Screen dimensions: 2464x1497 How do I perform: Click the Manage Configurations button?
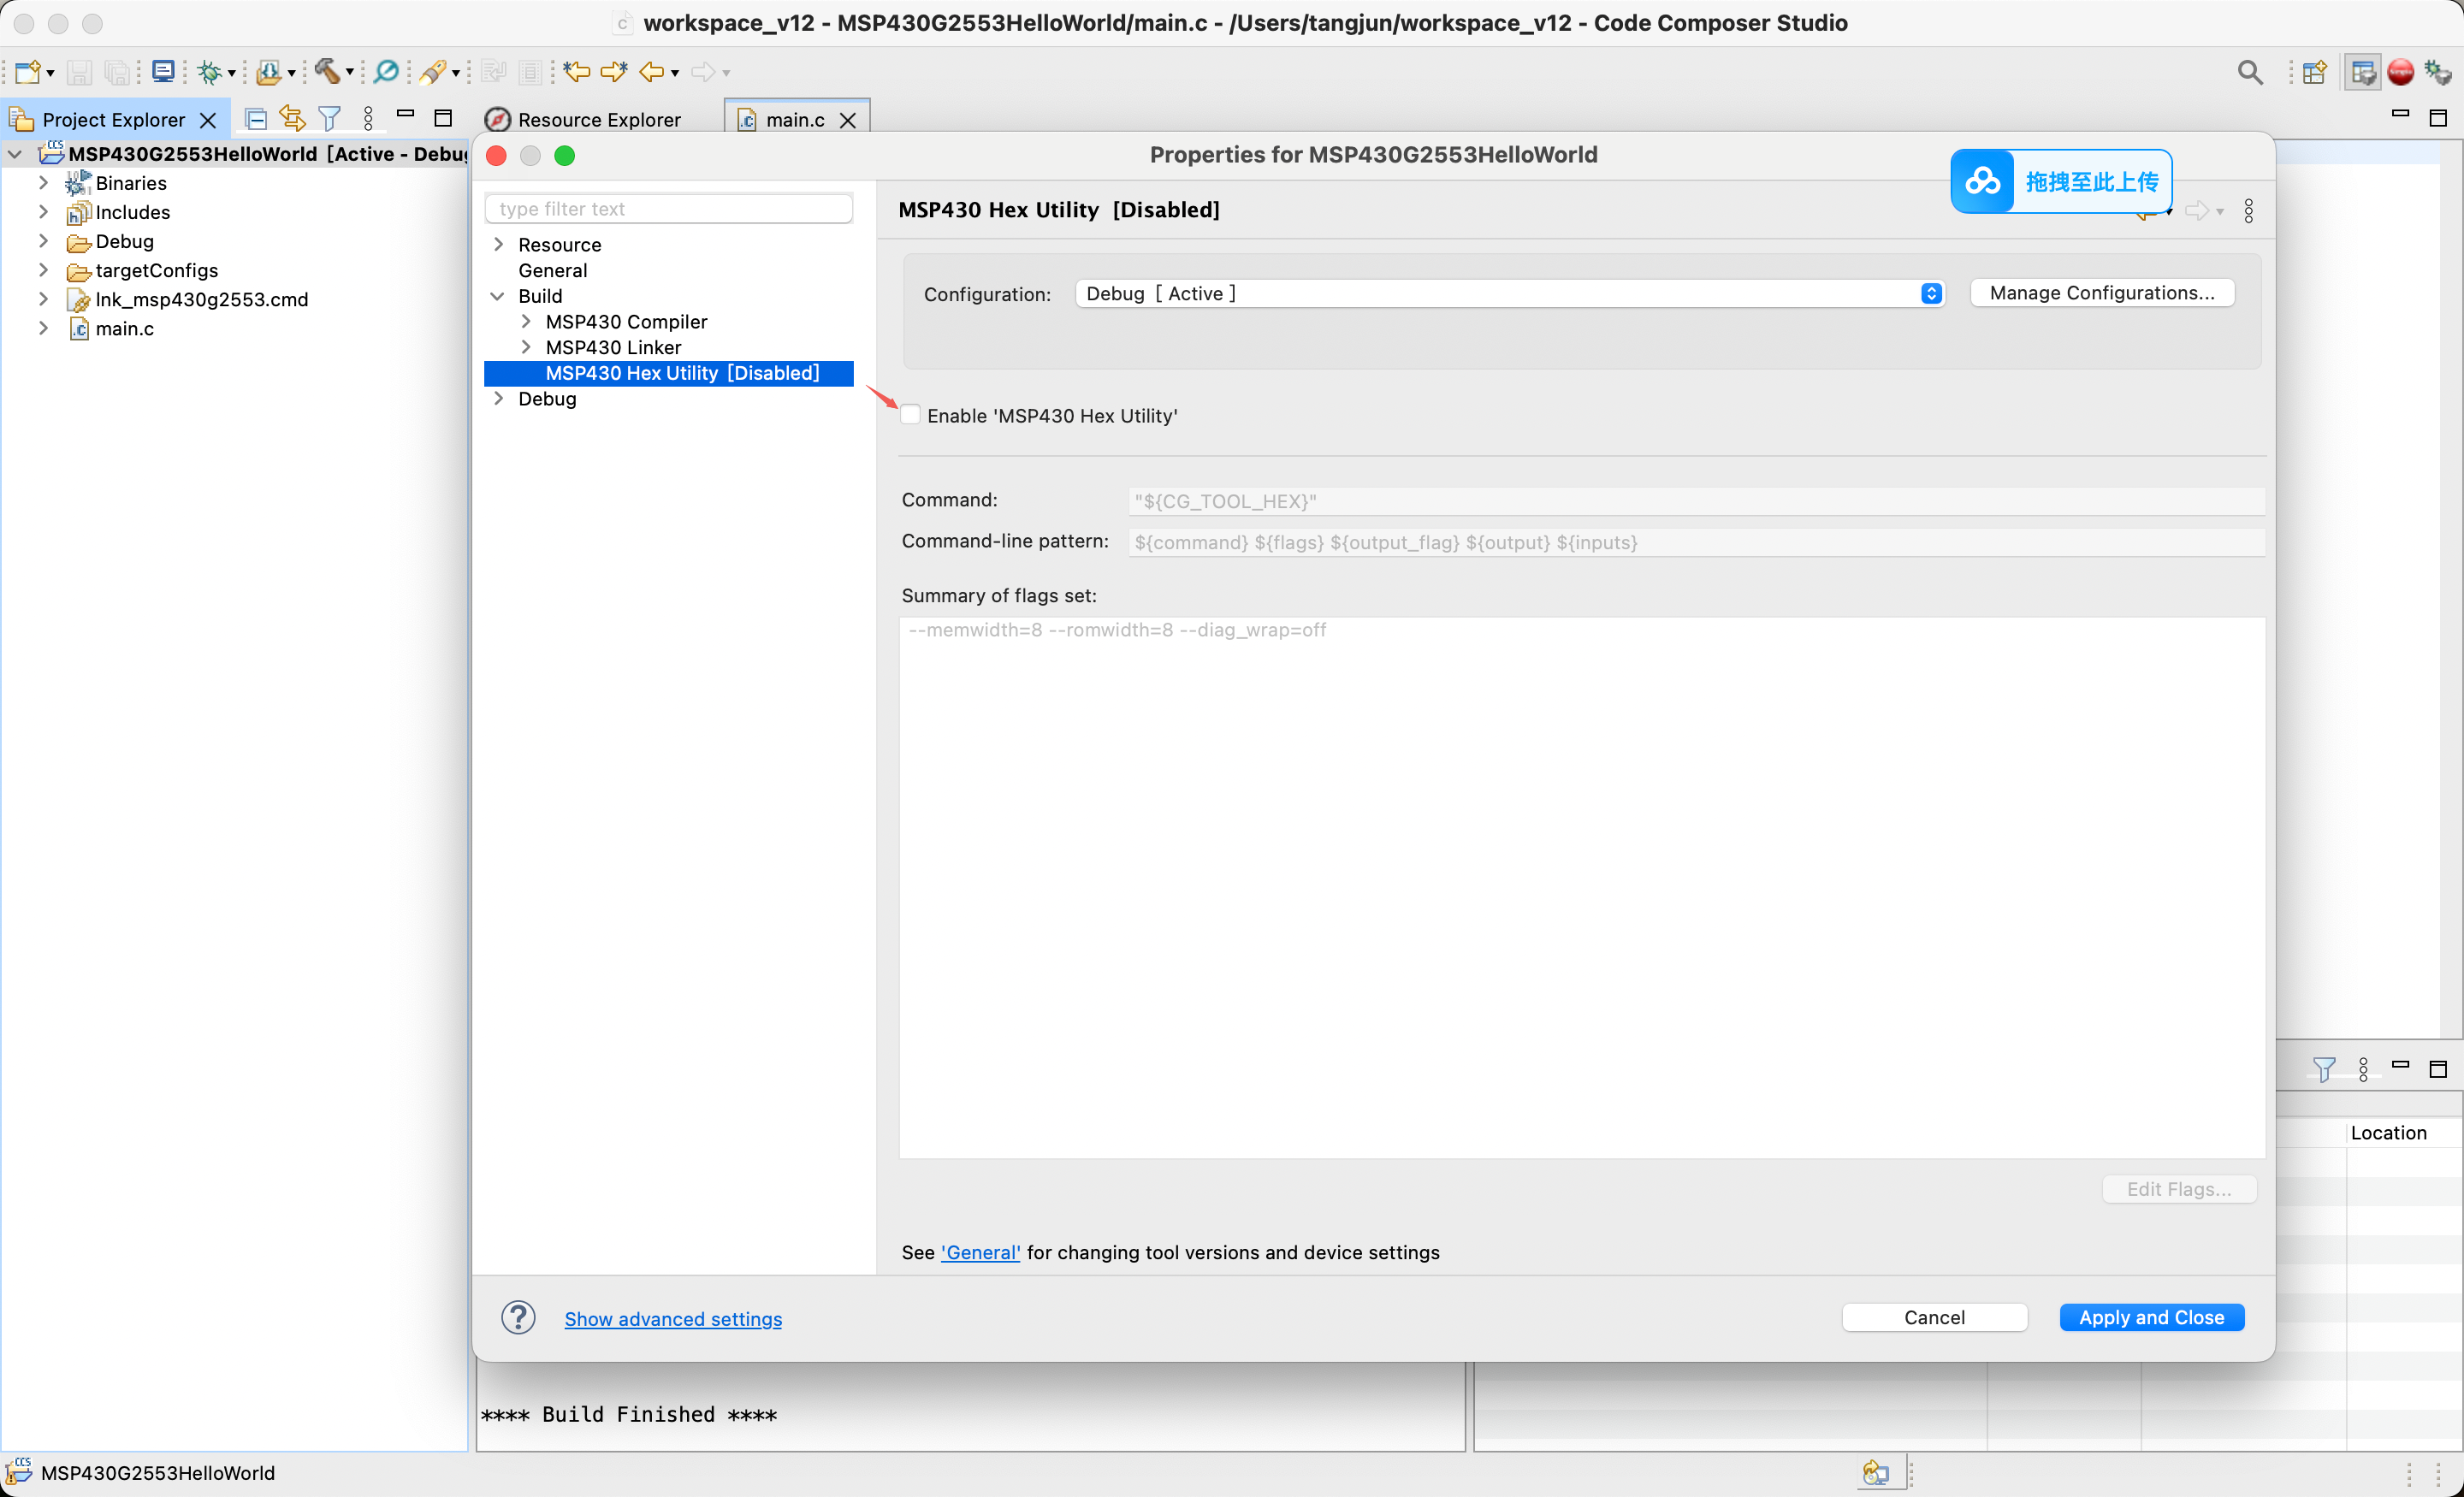[x=2101, y=293]
